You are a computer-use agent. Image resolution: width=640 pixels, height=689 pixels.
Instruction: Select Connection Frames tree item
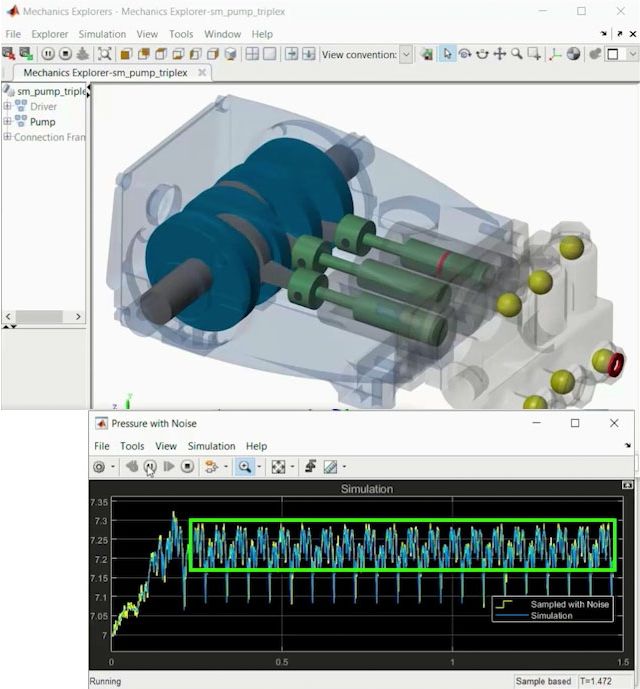[x=49, y=137]
